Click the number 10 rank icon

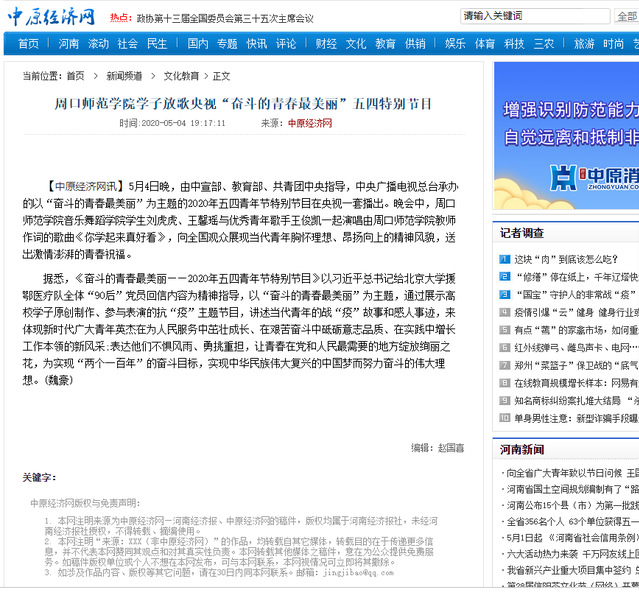505,418
